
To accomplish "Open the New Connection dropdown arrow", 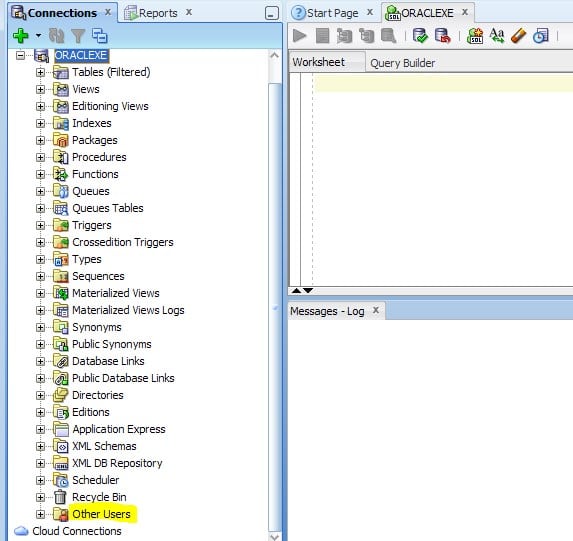I will 38,36.
